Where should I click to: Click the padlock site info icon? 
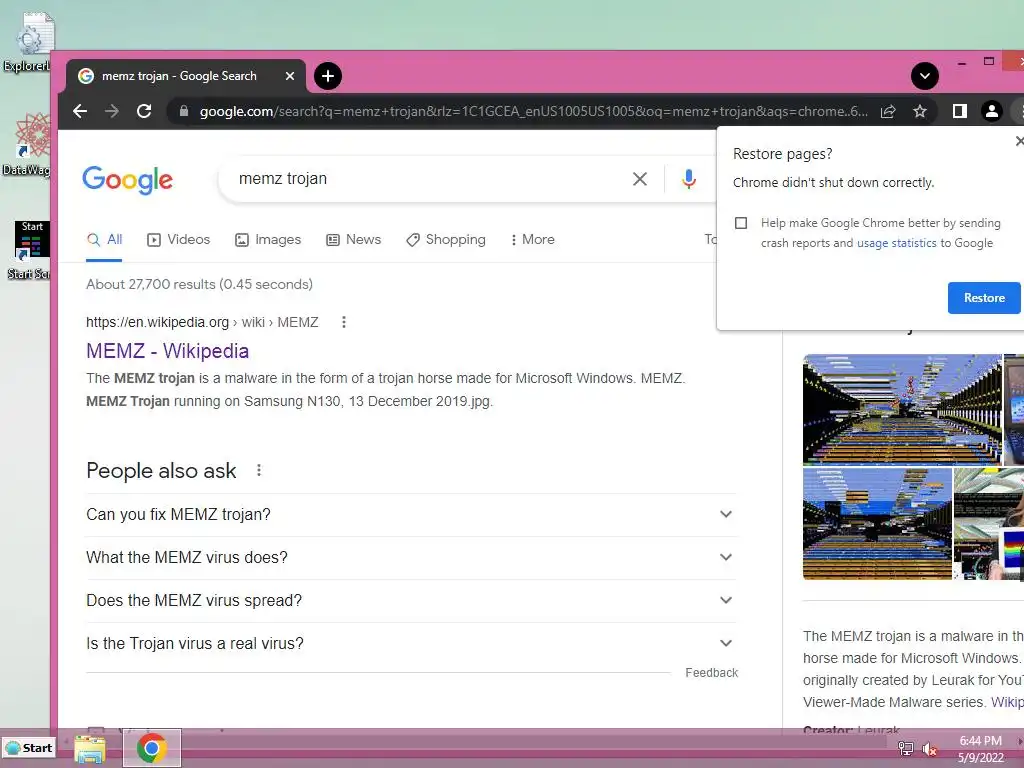[184, 111]
